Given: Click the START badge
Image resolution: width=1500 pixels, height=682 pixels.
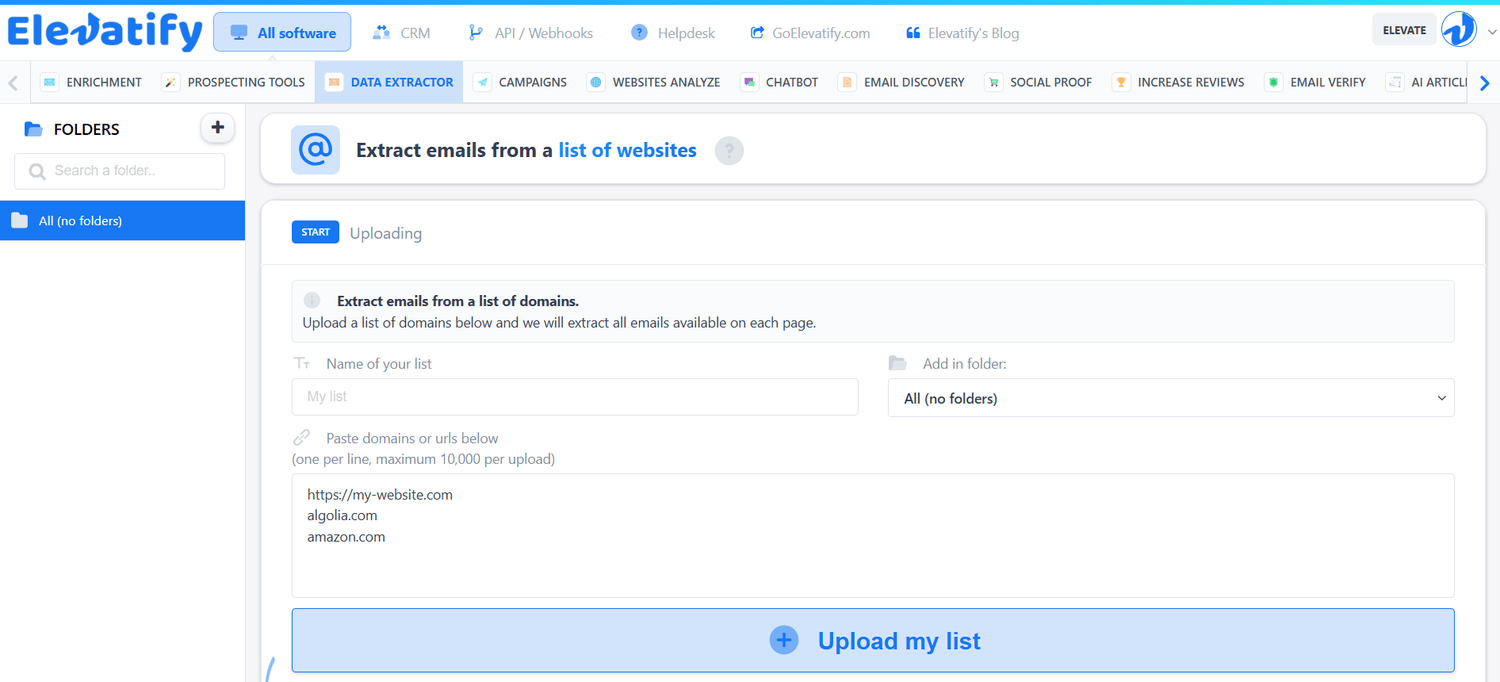Looking at the screenshot, I should [315, 232].
